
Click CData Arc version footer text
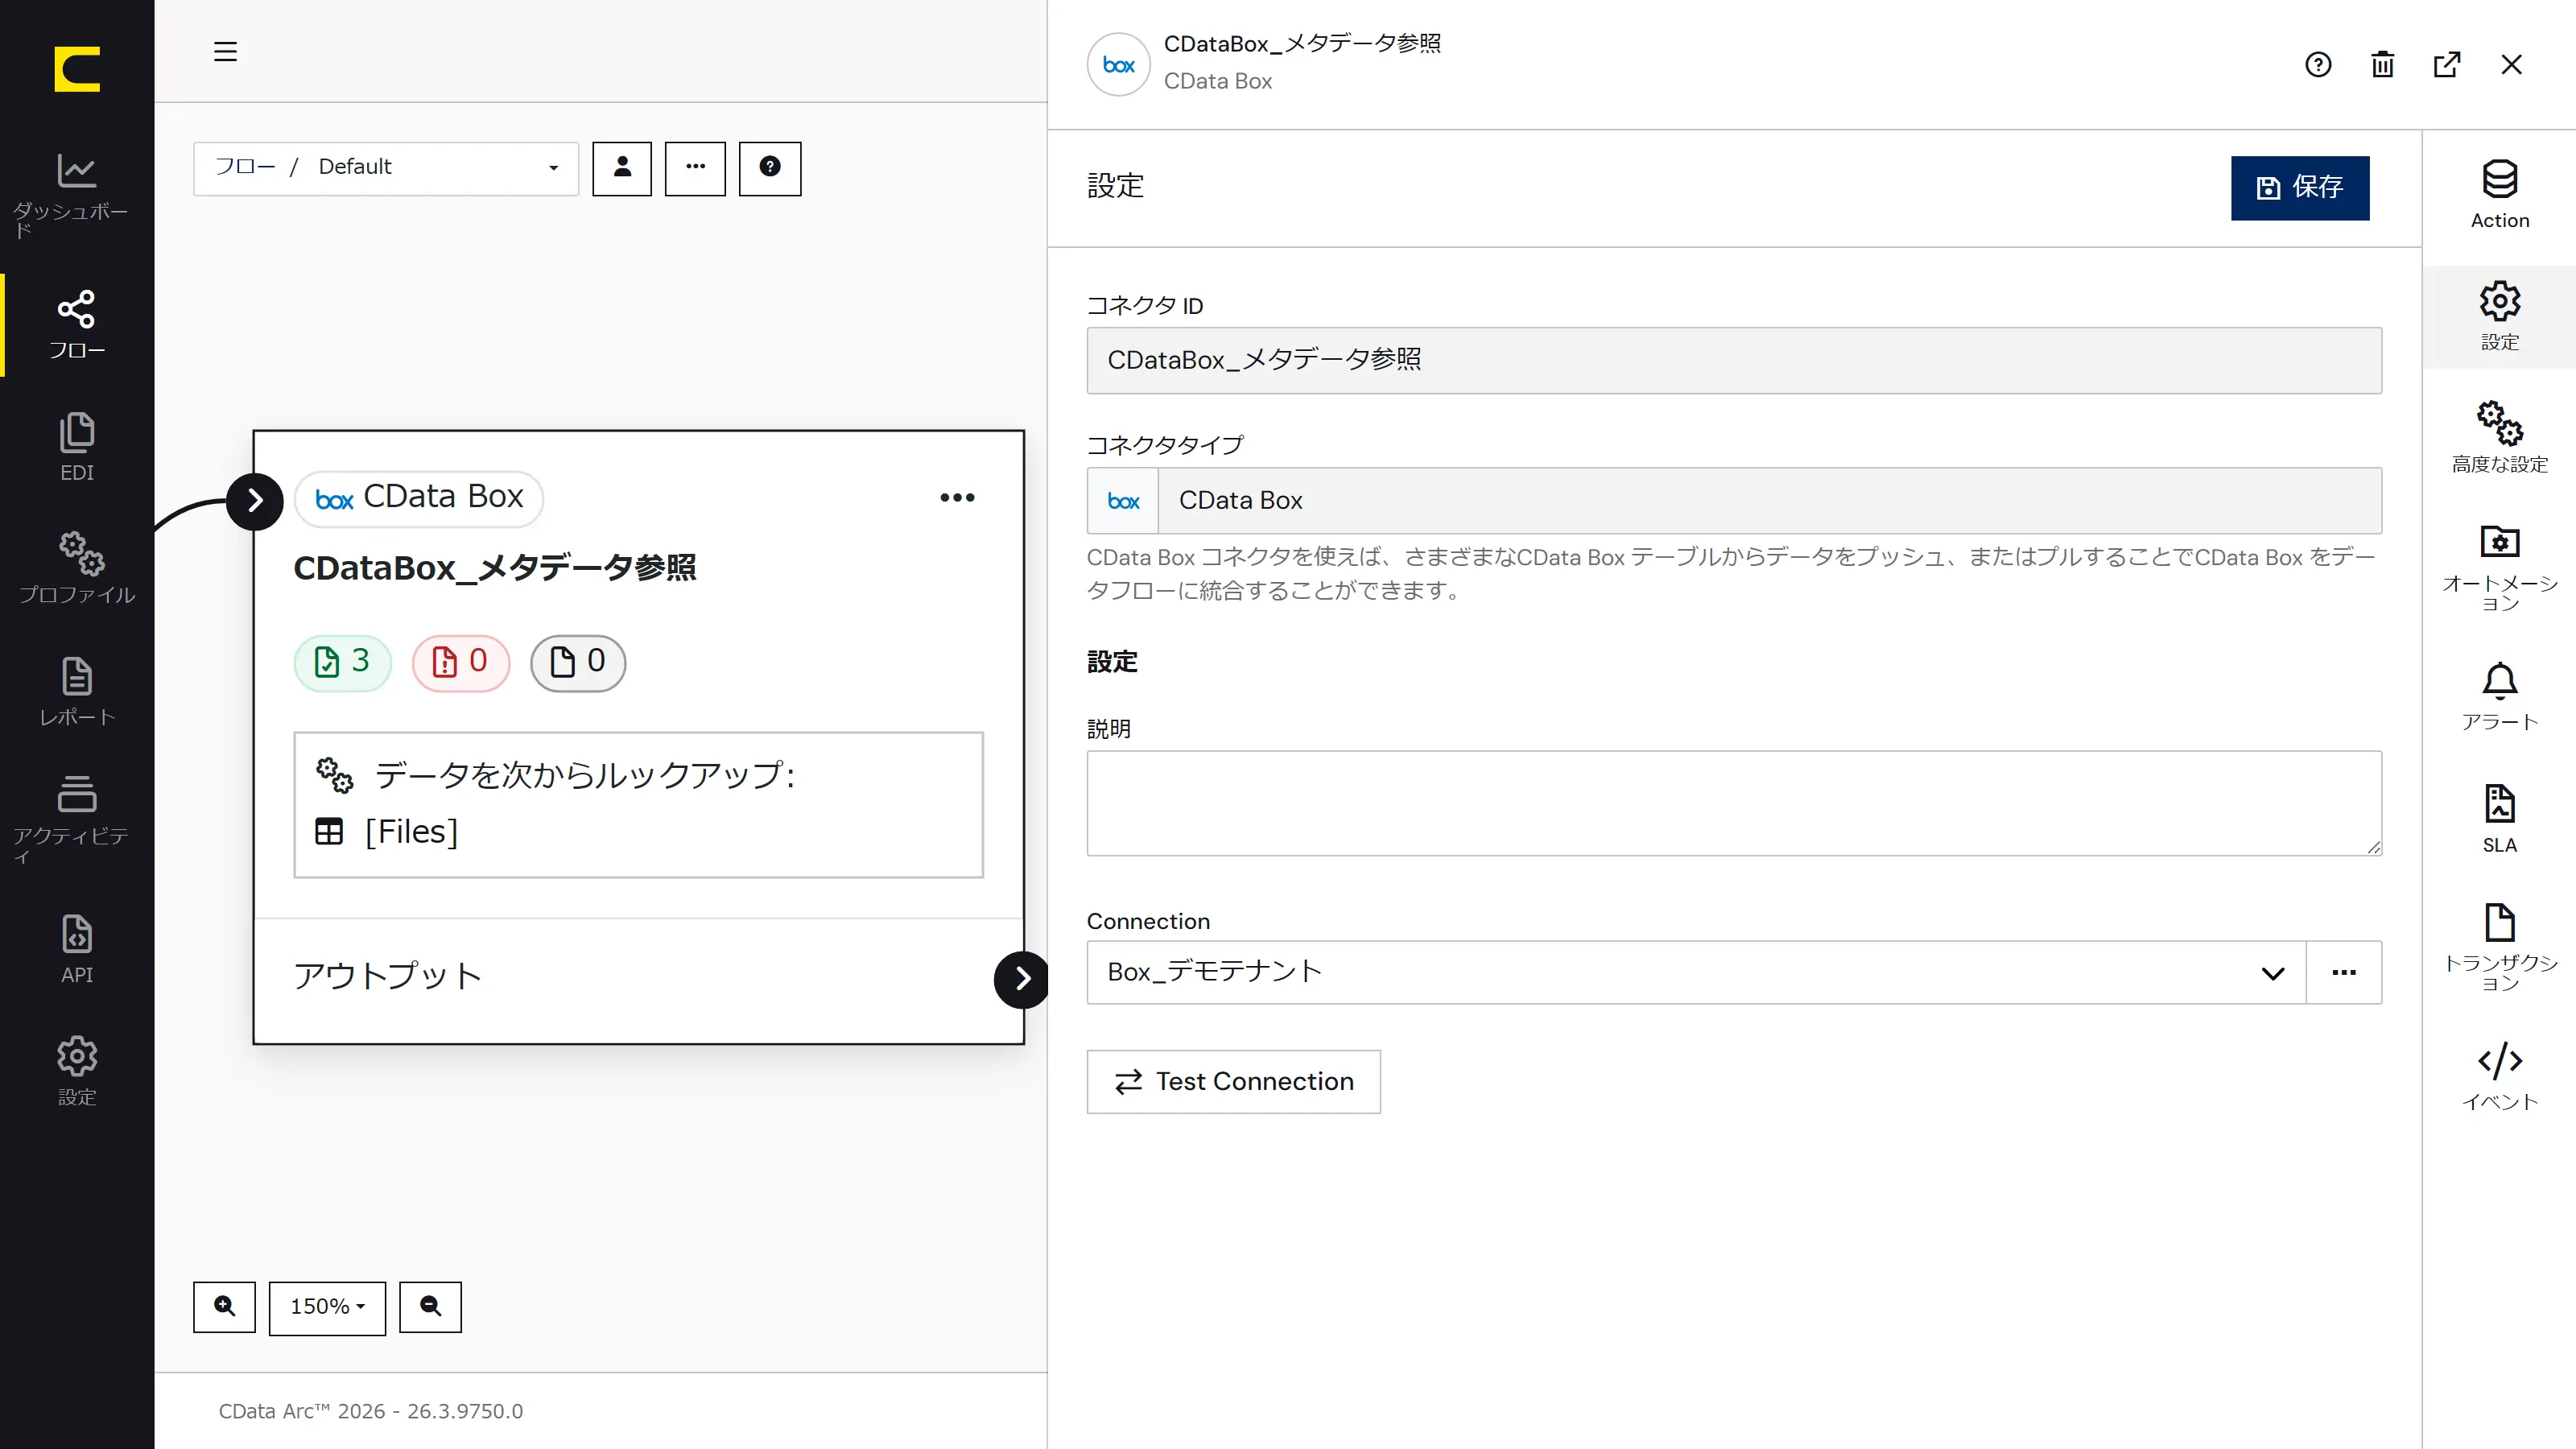point(370,1411)
